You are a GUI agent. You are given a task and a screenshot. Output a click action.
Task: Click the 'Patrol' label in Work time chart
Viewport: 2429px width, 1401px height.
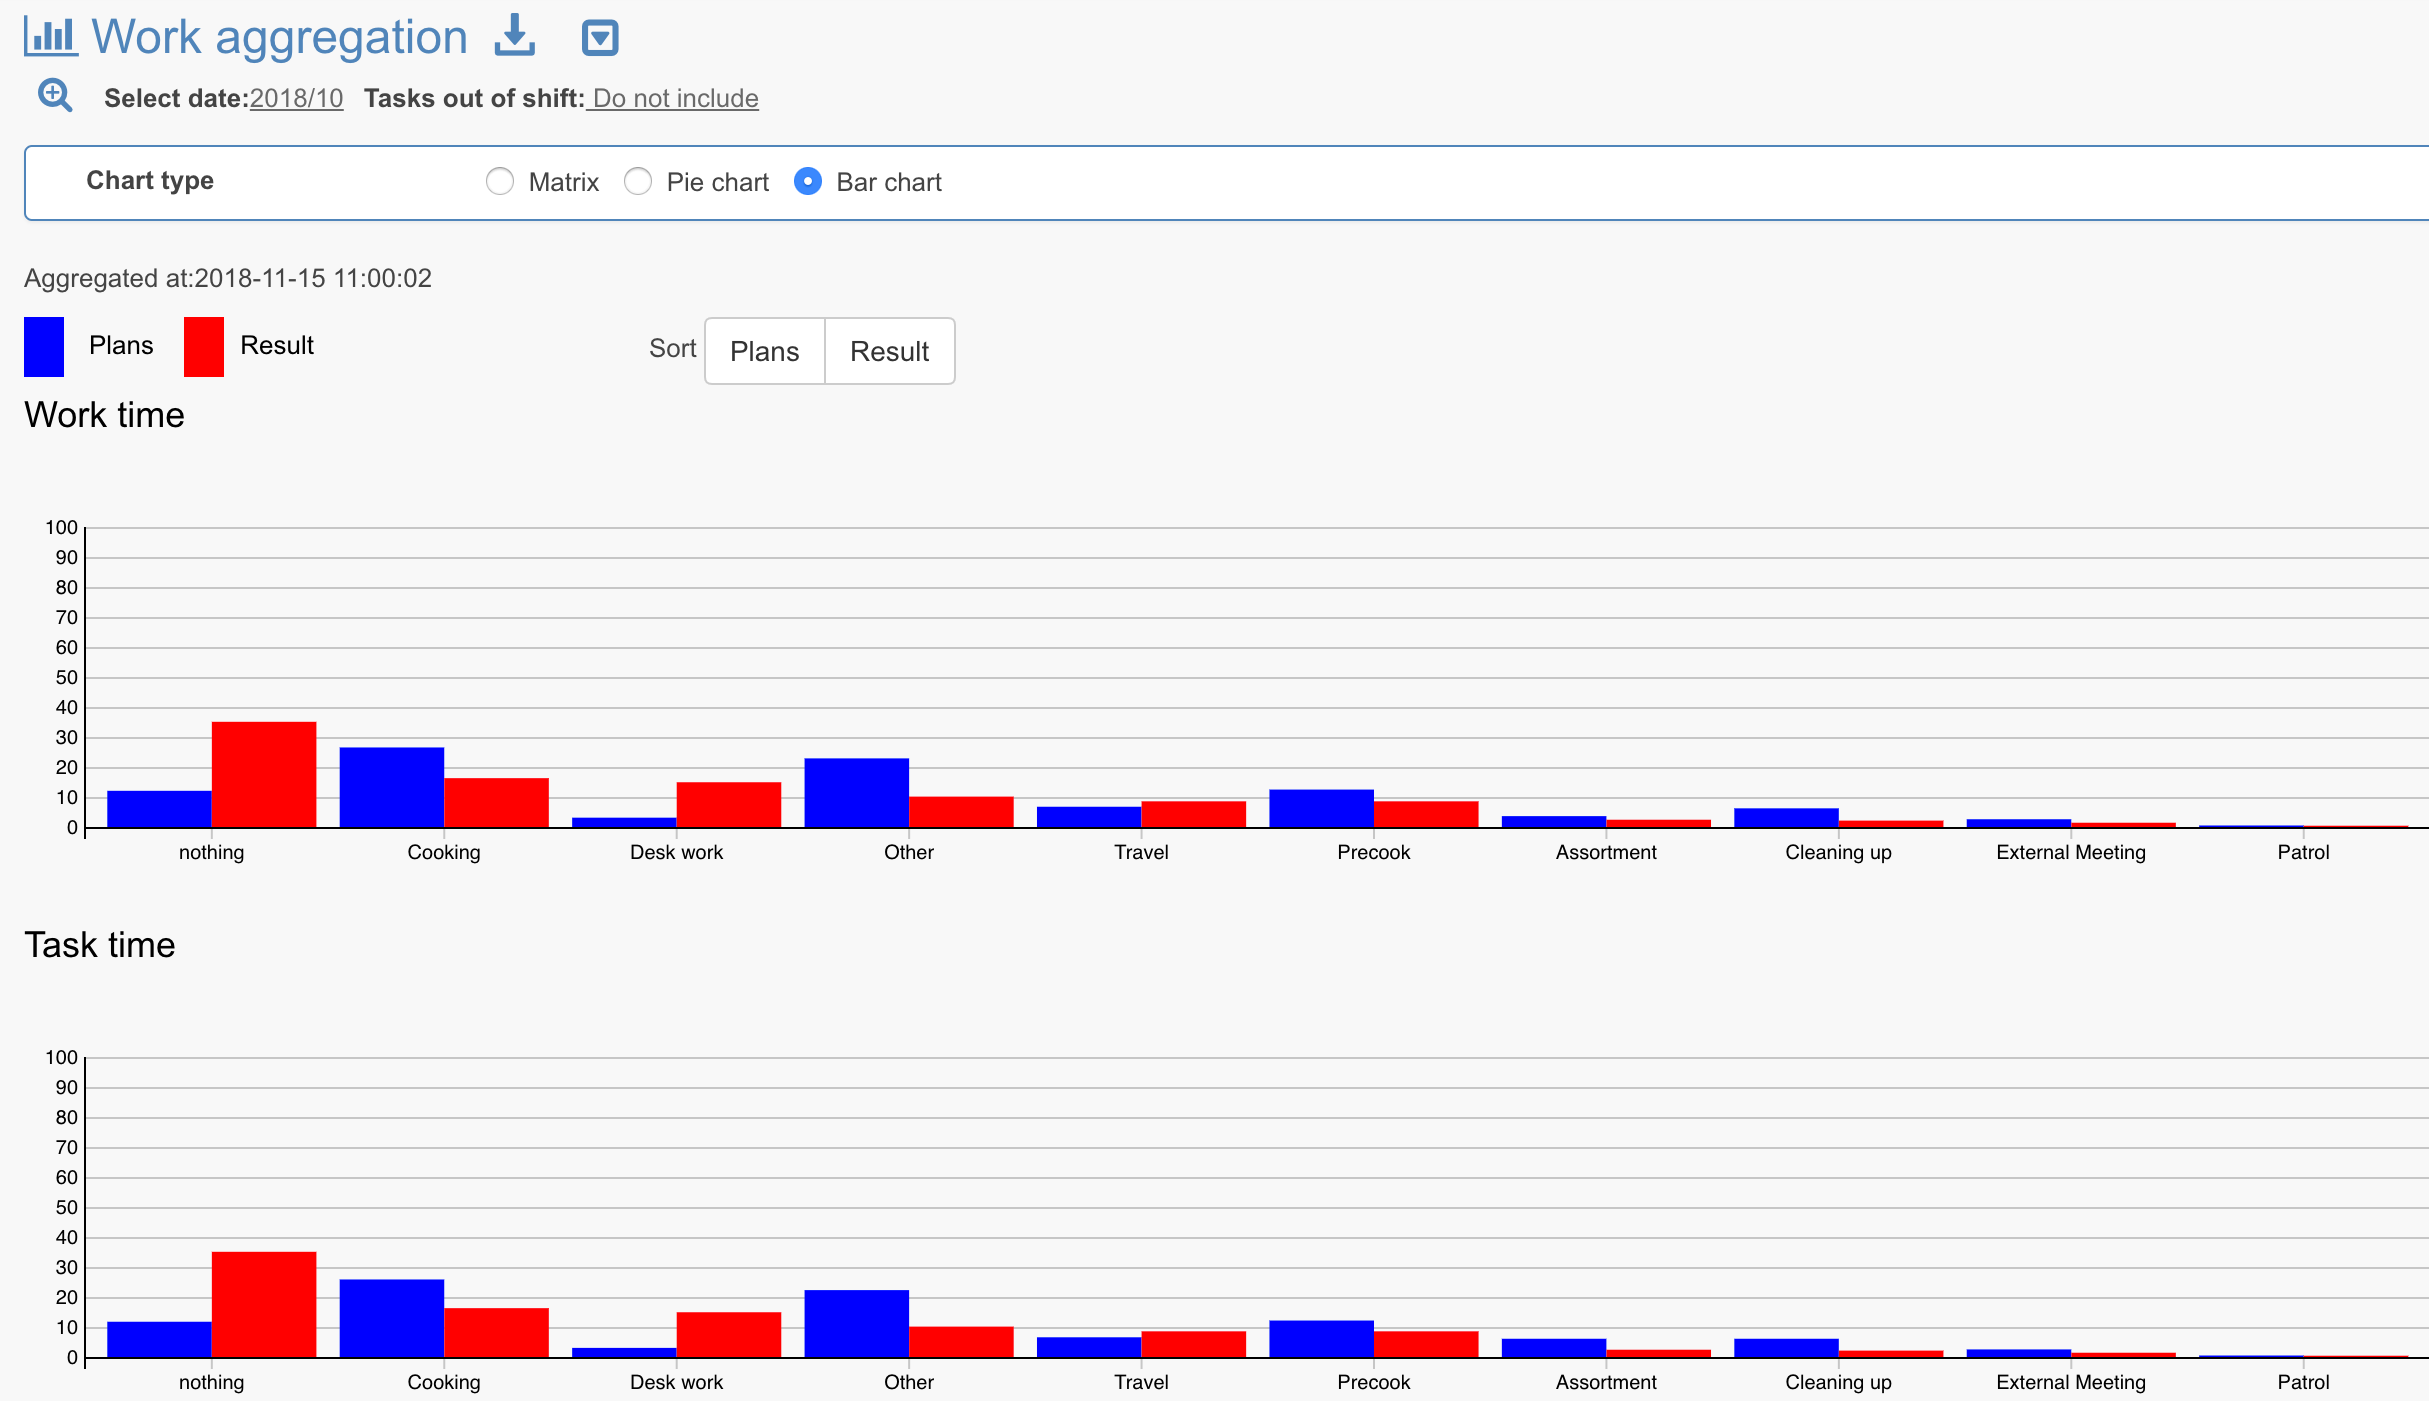click(2303, 852)
